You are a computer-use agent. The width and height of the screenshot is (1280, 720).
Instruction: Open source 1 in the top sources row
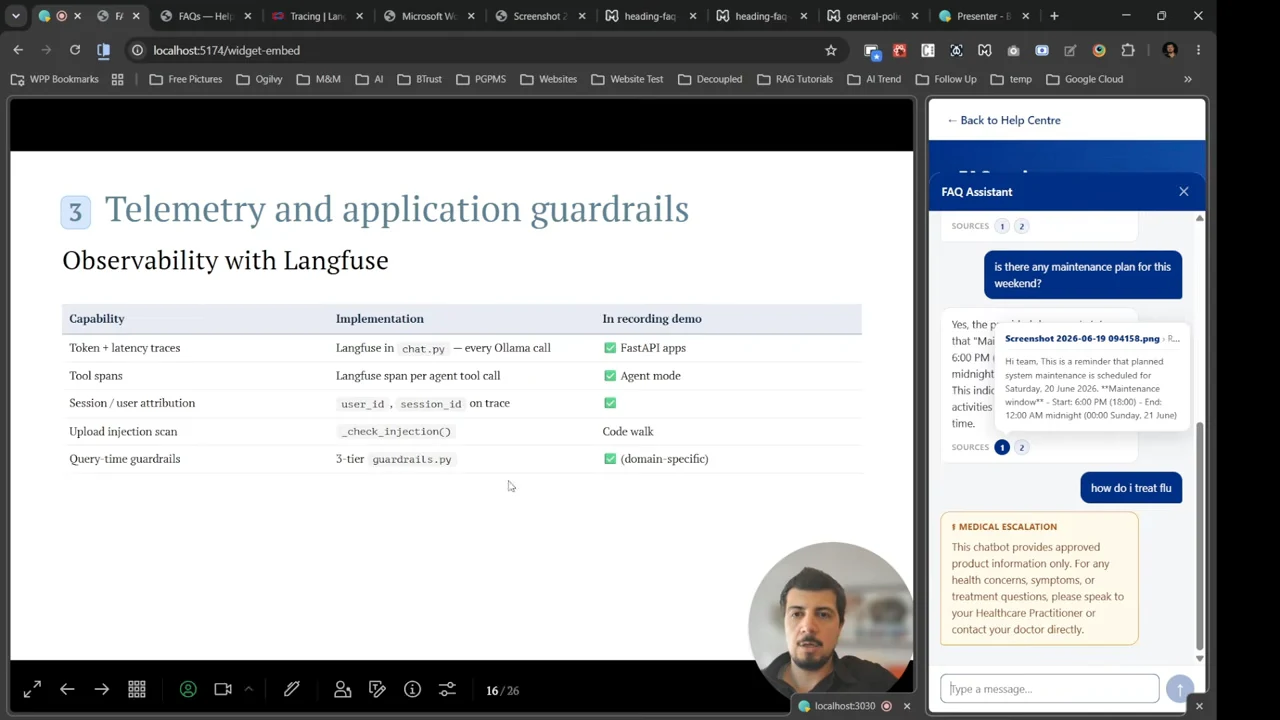[x=1002, y=226]
